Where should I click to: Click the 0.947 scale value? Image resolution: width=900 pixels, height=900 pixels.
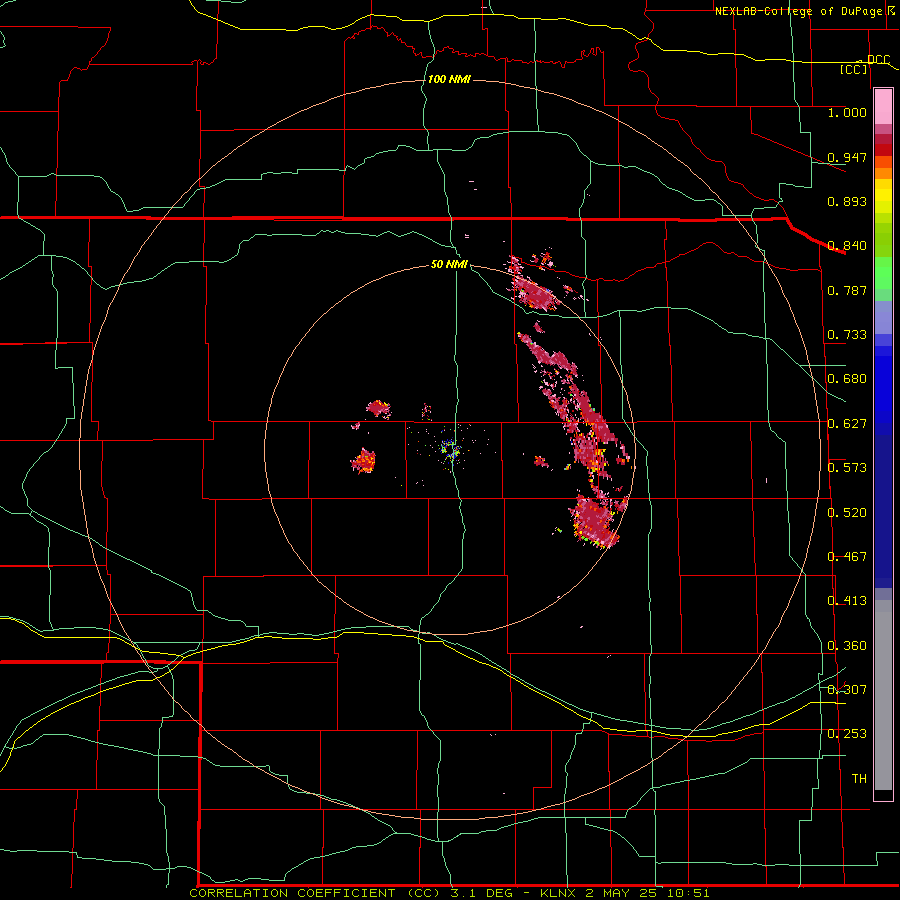[x=847, y=157]
